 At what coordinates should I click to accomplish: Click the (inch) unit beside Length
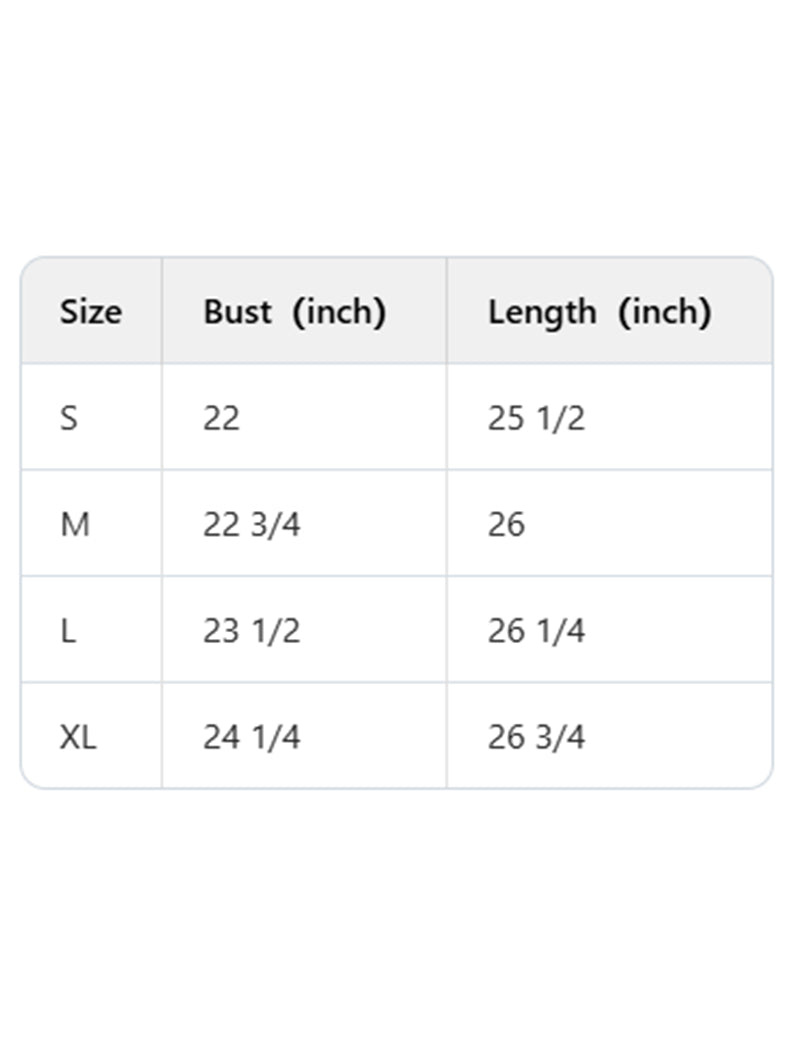point(664,312)
